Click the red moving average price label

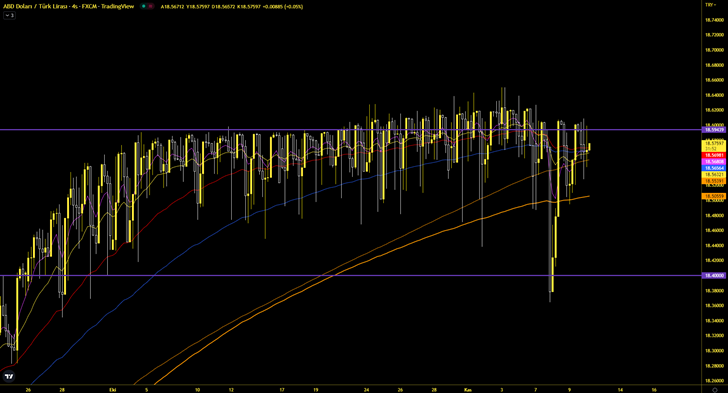(x=714, y=155)
